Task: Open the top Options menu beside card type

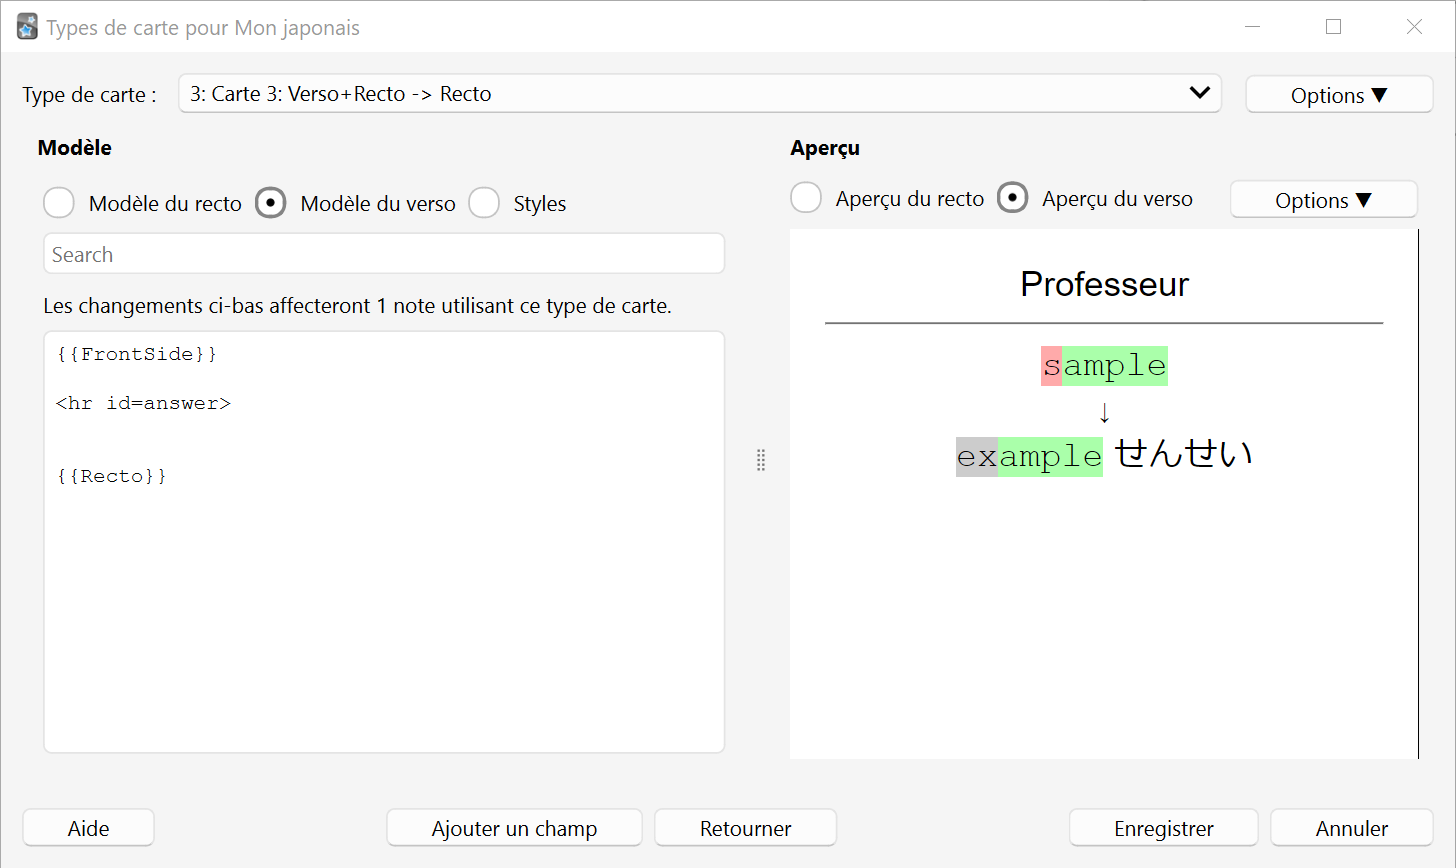Action: click(1339, 95)
